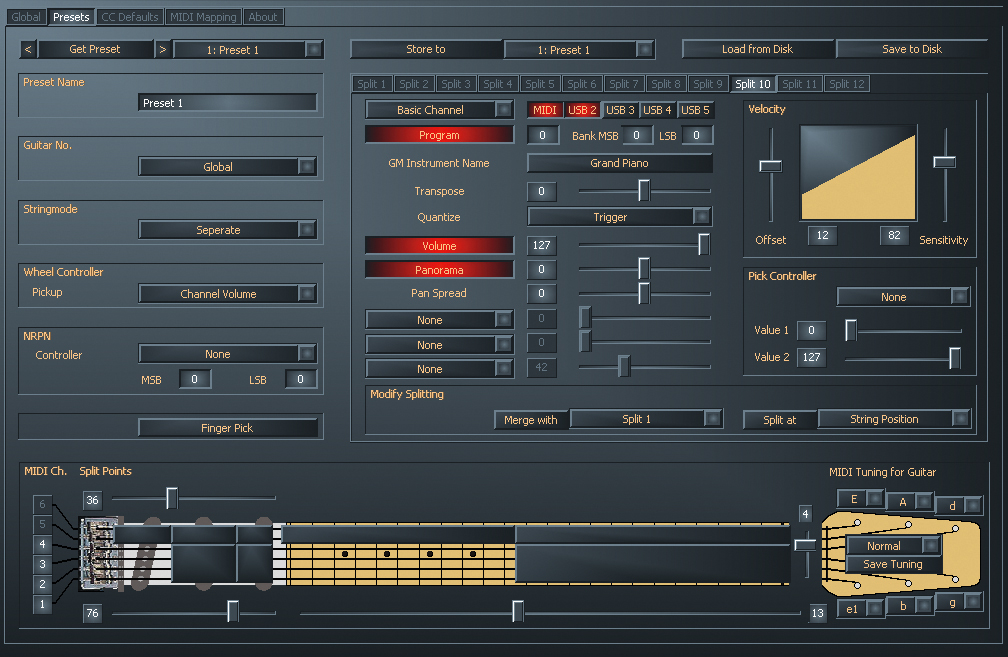This screenshot has width=1008, height=657.
Task: Click the next preset arrow button
Action: click(163, 50)
